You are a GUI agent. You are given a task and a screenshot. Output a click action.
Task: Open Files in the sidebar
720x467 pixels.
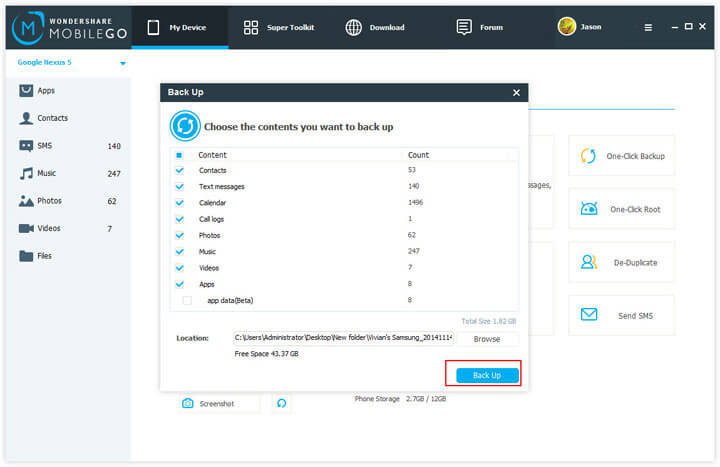(69, 256)
